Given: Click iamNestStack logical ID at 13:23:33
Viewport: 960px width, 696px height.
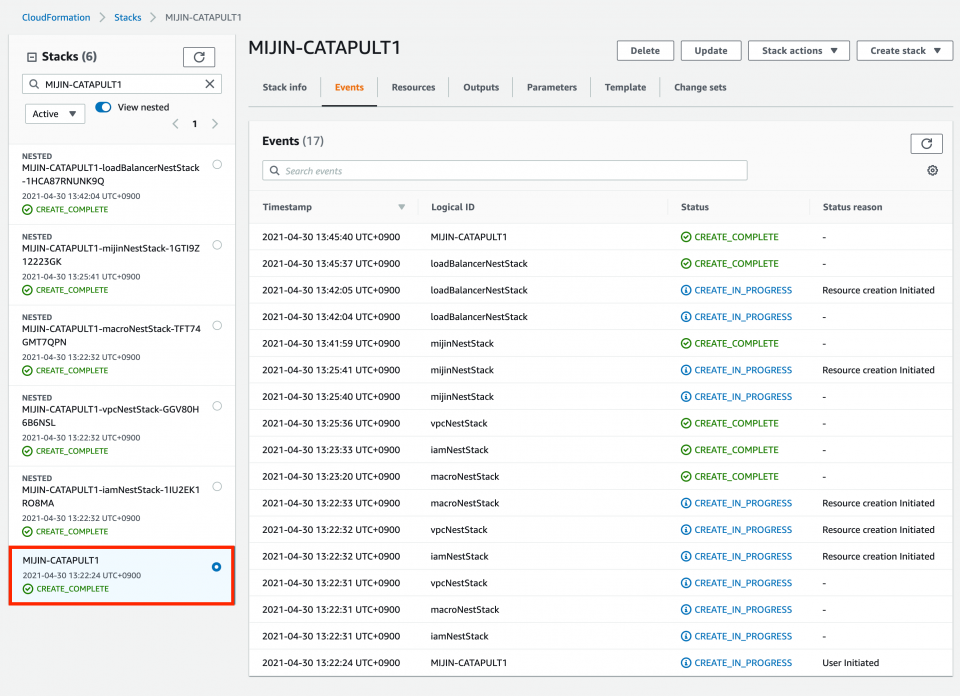Looking at the screenshot, I should (x=459, y=450).
